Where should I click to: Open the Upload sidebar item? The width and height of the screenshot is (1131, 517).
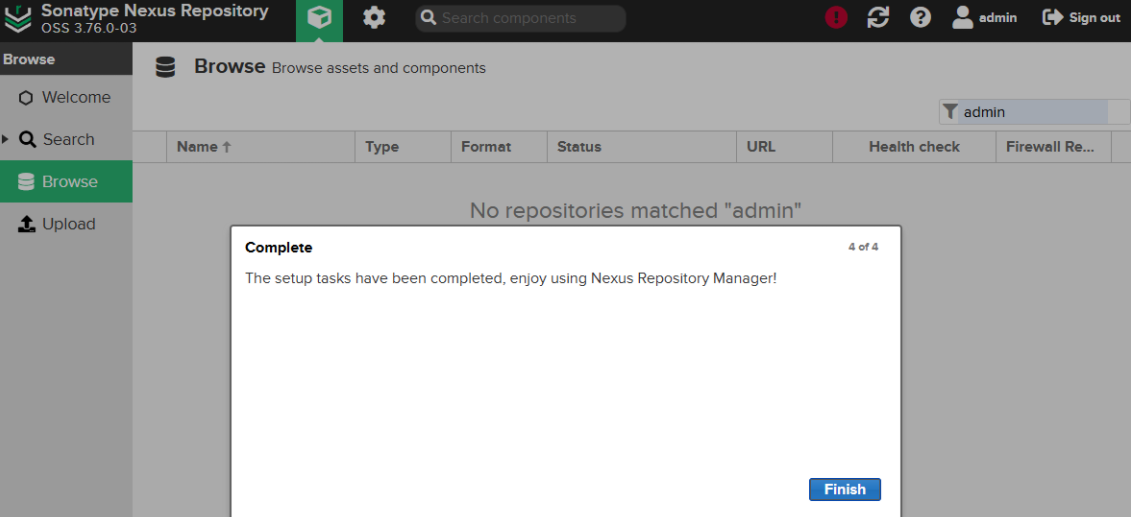[66, 224]
